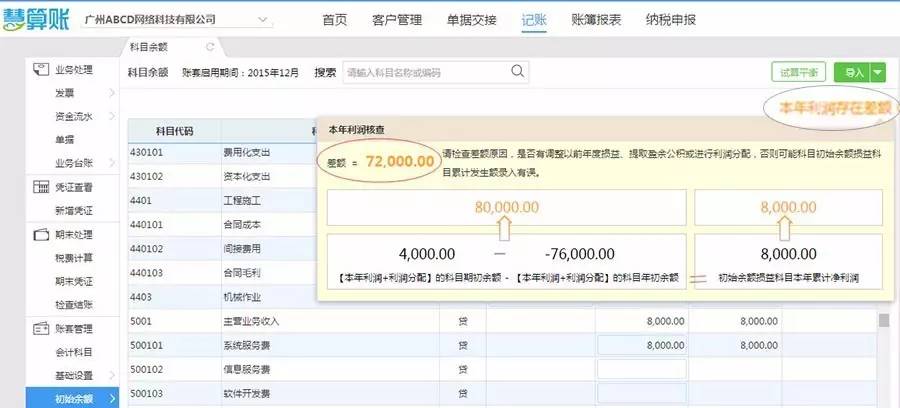The height and width of the screenshot is (408, 900).
Task: Expand the 资金流水 submenu chevron
Action: (111, 116)
